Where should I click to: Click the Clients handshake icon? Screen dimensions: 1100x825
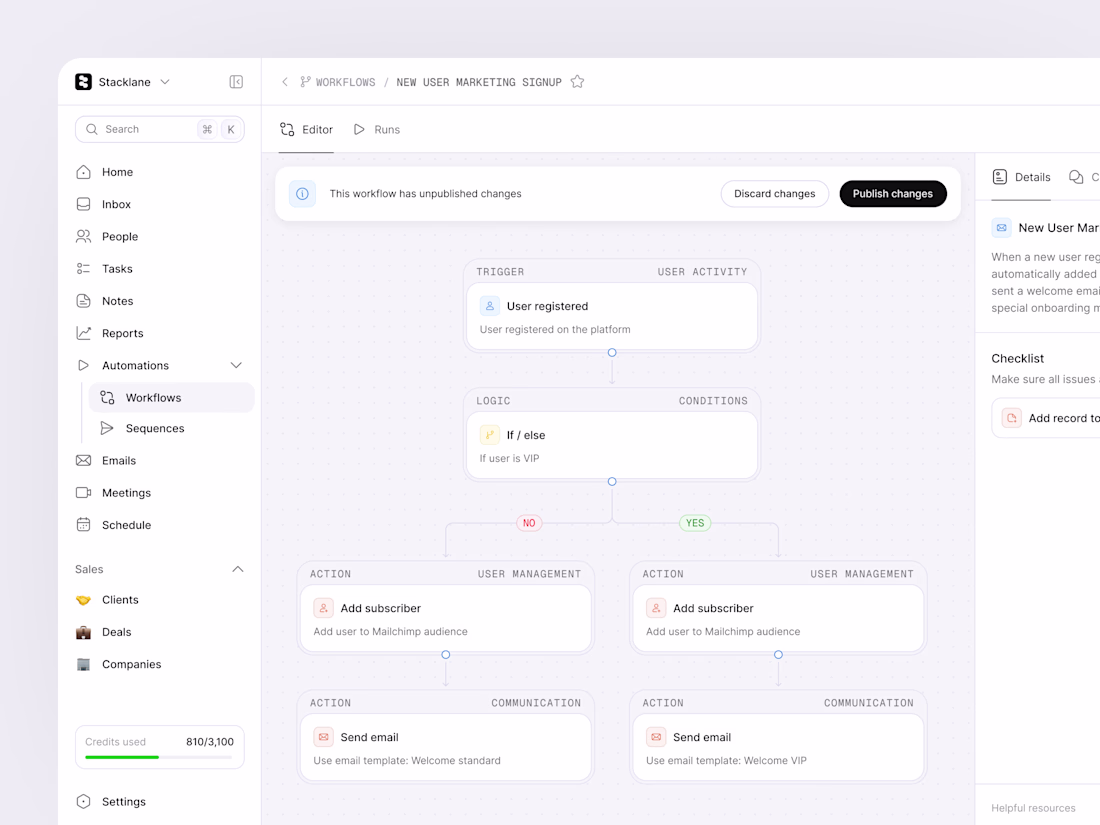pyautogui.click(x=83, y=600)
